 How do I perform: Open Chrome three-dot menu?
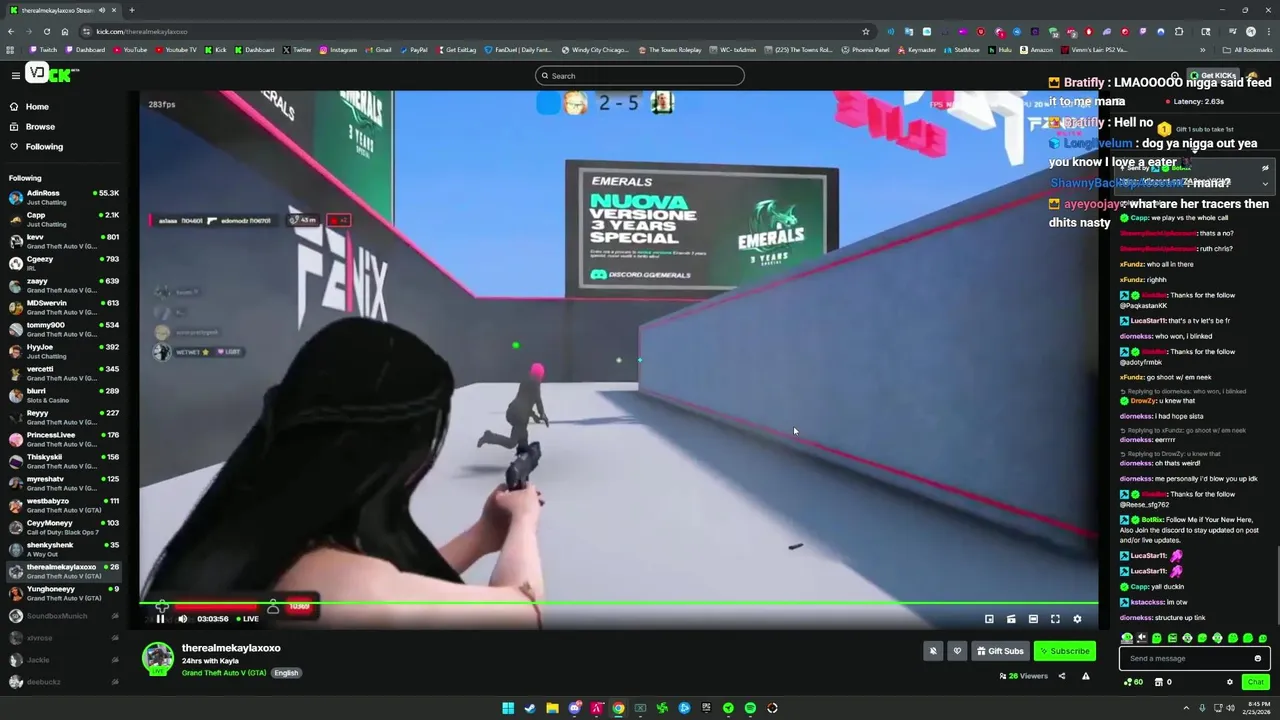click(x=1268, y=31)
